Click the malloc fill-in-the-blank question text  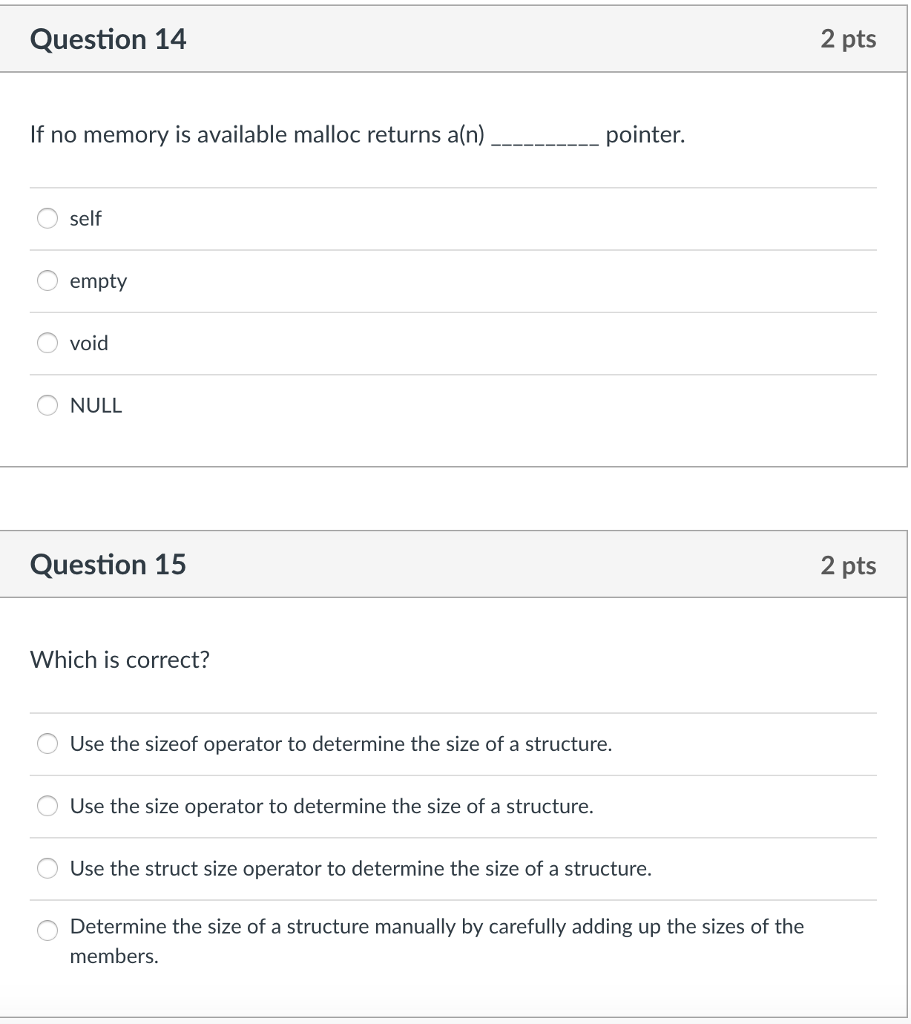tap(356, 134)
